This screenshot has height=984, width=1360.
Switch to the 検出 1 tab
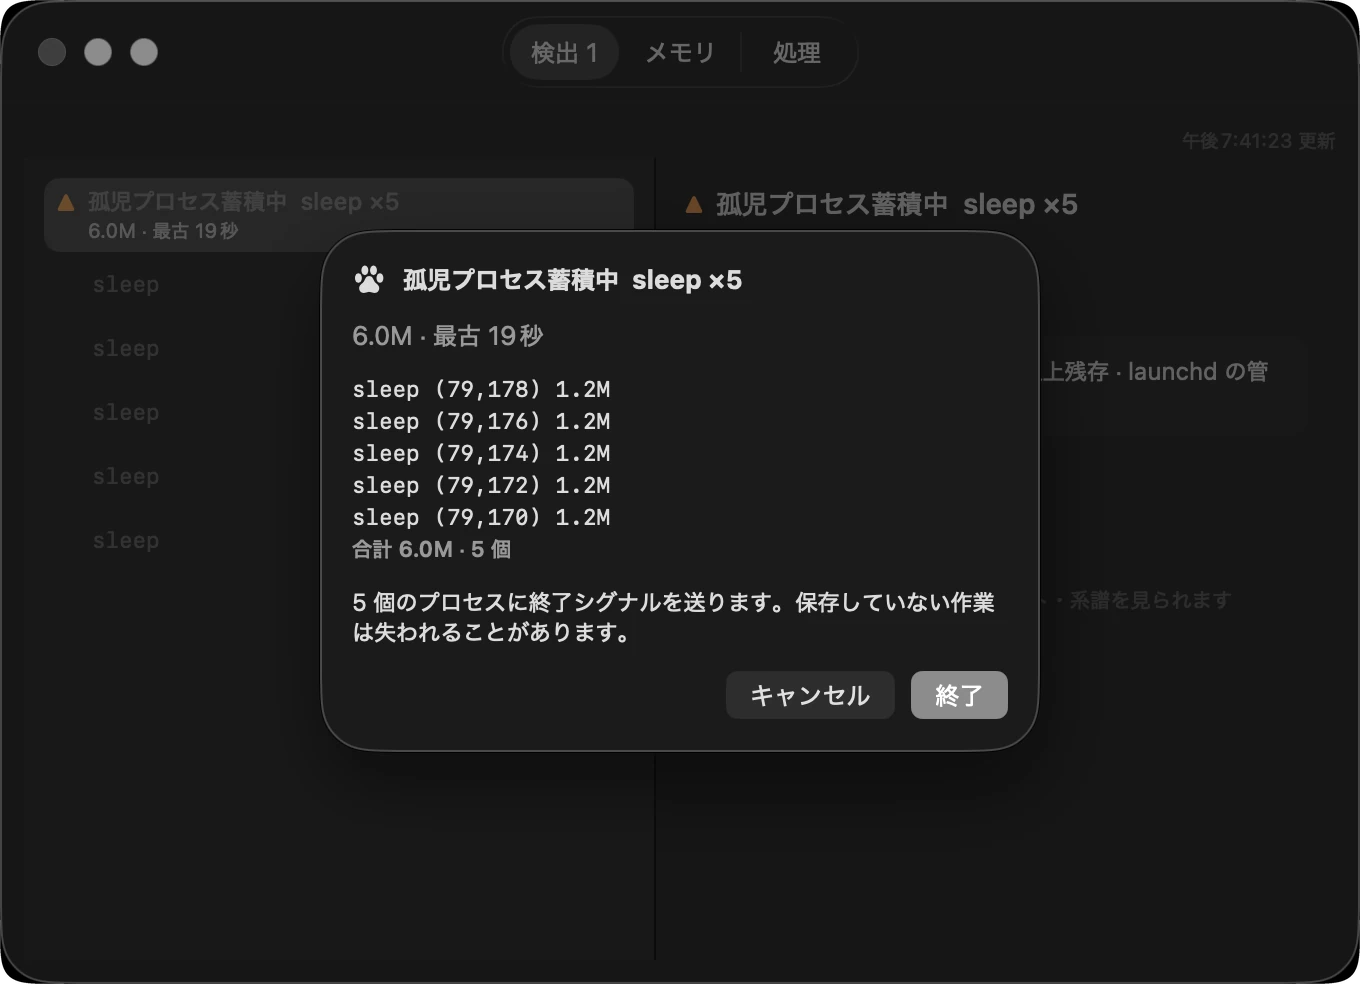coord(564,53)
